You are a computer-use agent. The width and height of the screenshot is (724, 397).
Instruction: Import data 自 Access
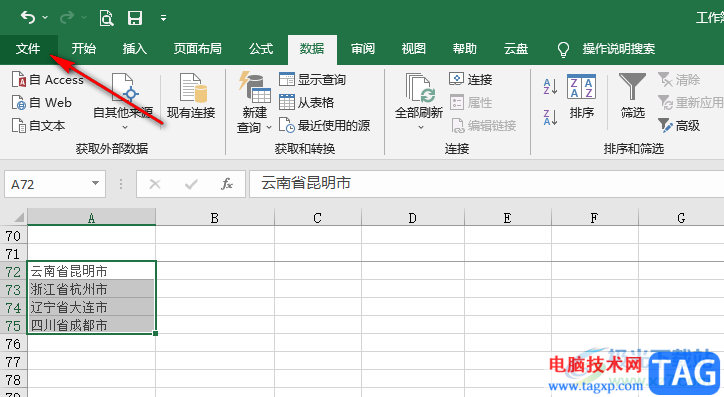coord(48,80)
